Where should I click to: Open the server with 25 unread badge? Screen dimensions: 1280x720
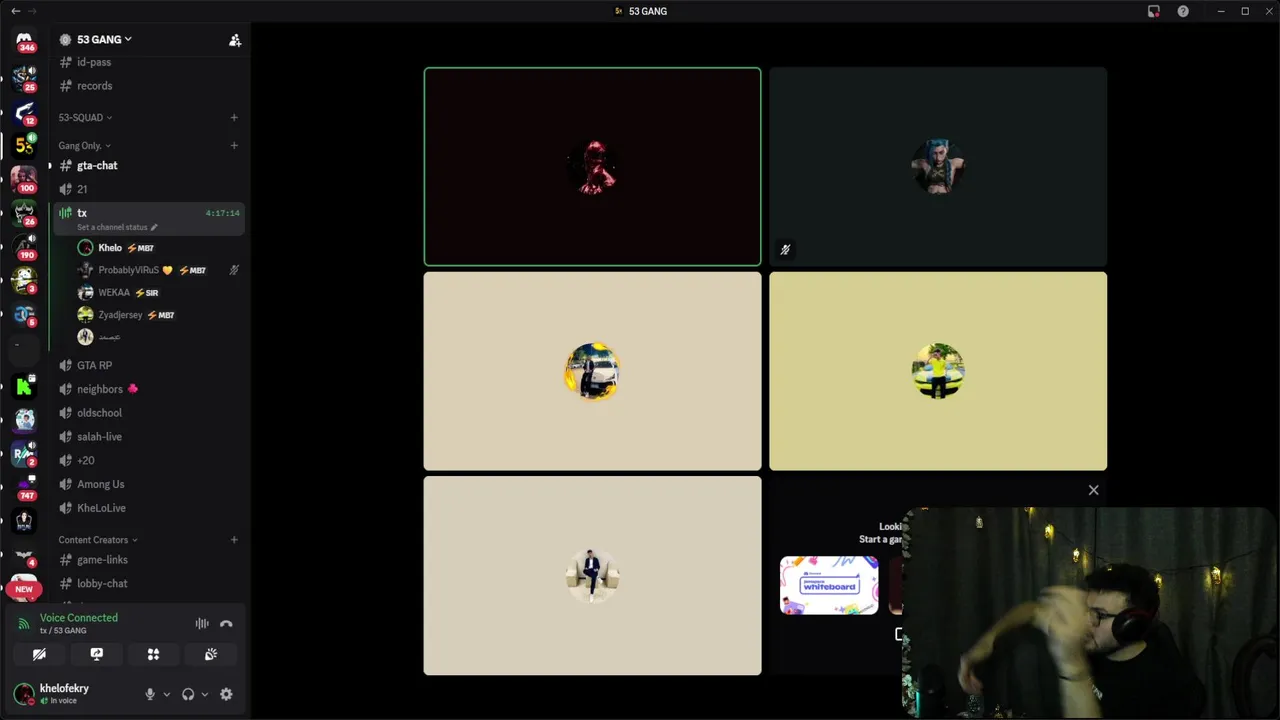tap(24, 77)
